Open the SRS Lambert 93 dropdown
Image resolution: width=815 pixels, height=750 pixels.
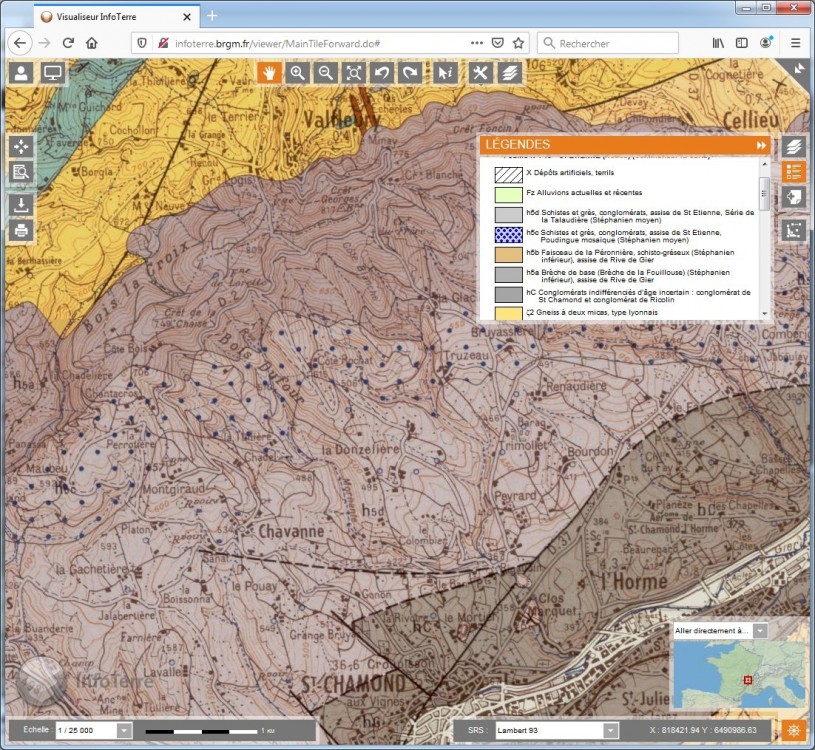612,731
